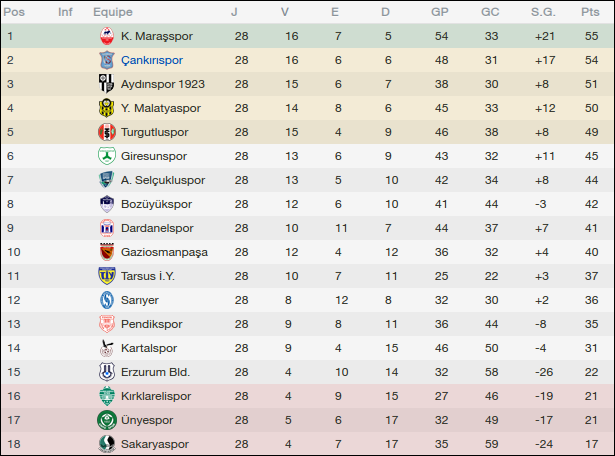Click the Giresunspor green club badge

point(107,156)
